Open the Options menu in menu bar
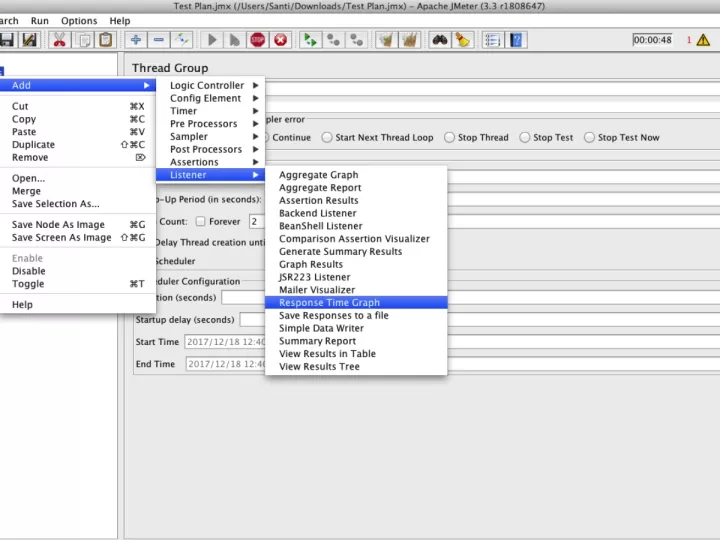Image resolution: width=720 pixels, height=540 pixels. tap(79, 21)
